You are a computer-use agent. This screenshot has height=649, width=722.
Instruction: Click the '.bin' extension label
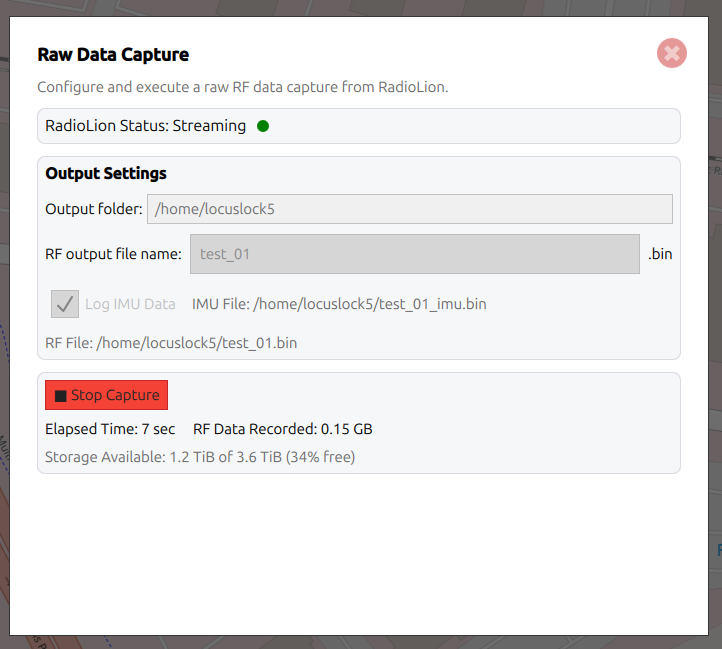[660, 254]
